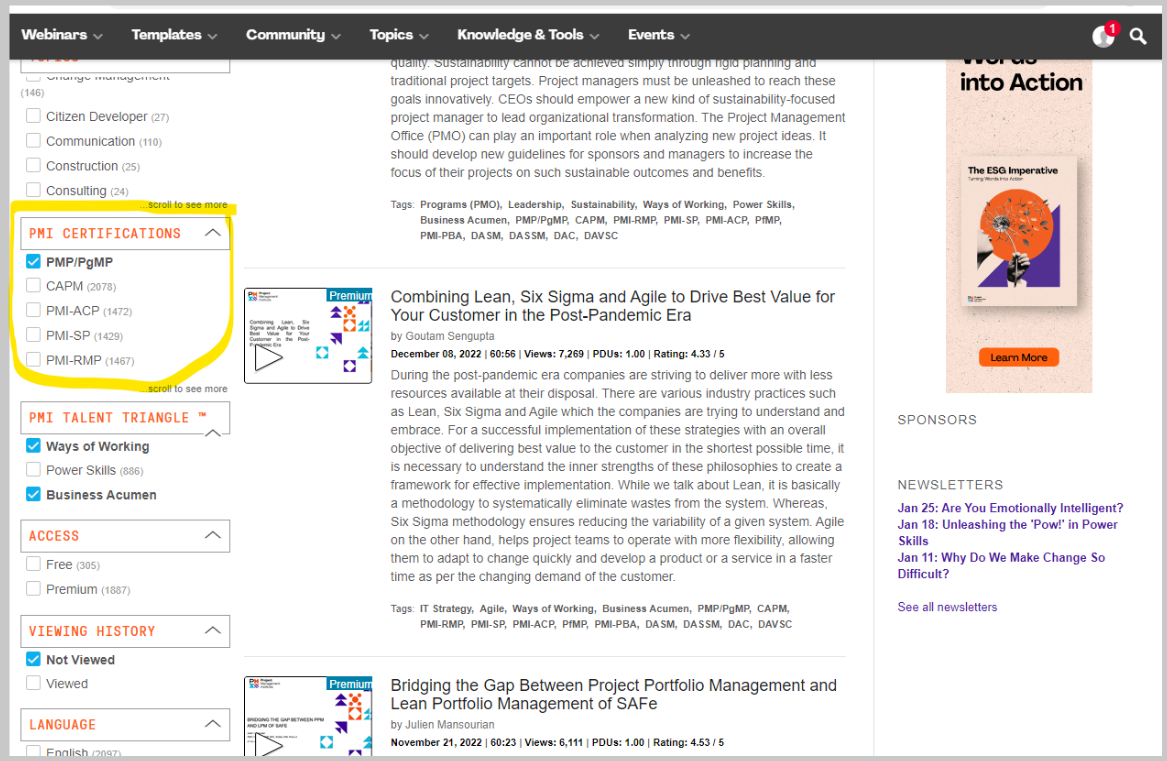Check the Consulting filter
Image resolution: width=1167 pixels, height=761 pixels.
pos(33,190)
